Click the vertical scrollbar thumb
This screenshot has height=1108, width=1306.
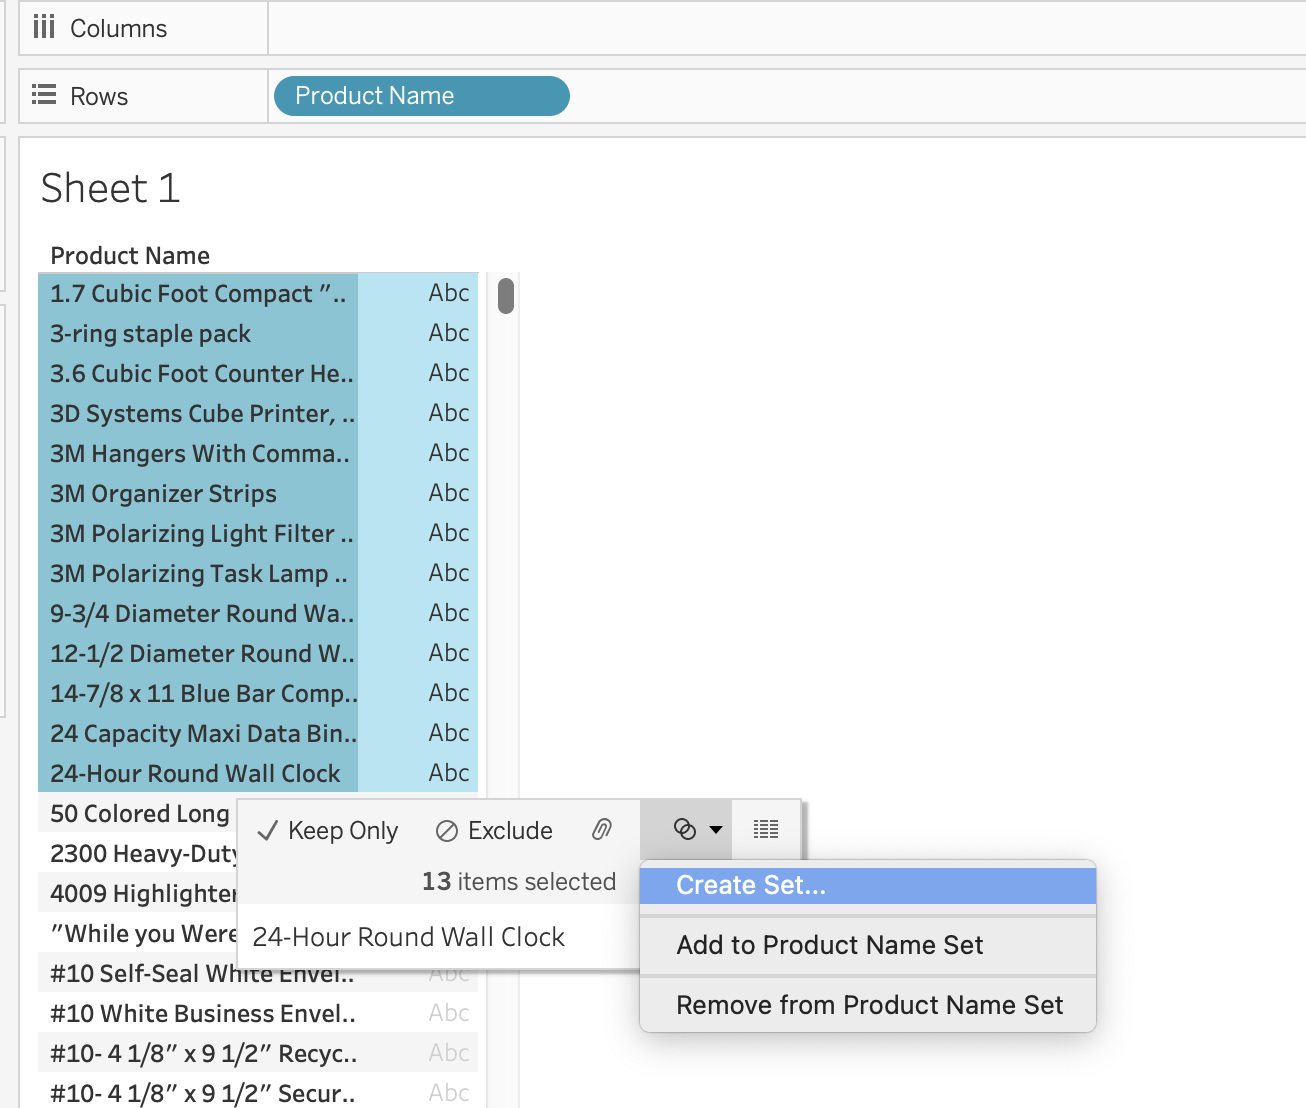coord(506,296)
